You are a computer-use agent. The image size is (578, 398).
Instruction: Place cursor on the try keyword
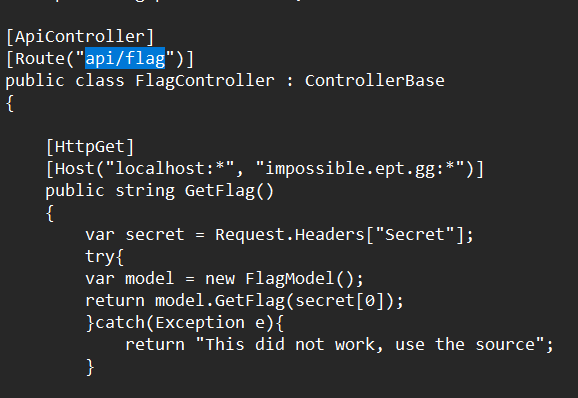pyautogui.click(x=100, y=257)
